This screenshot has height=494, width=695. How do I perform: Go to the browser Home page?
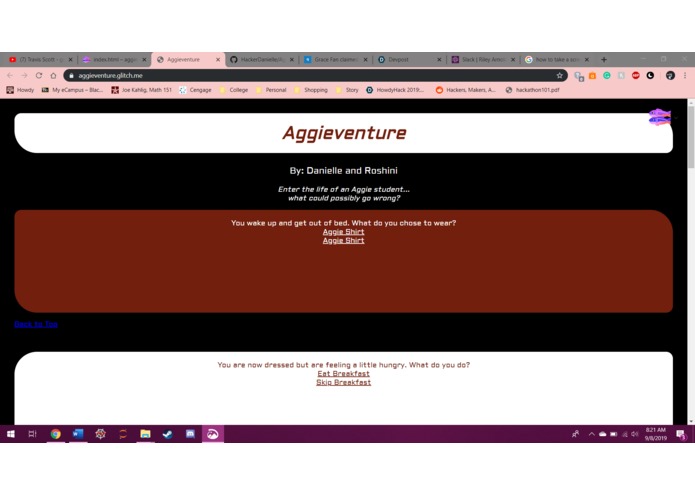click(53, 76)
